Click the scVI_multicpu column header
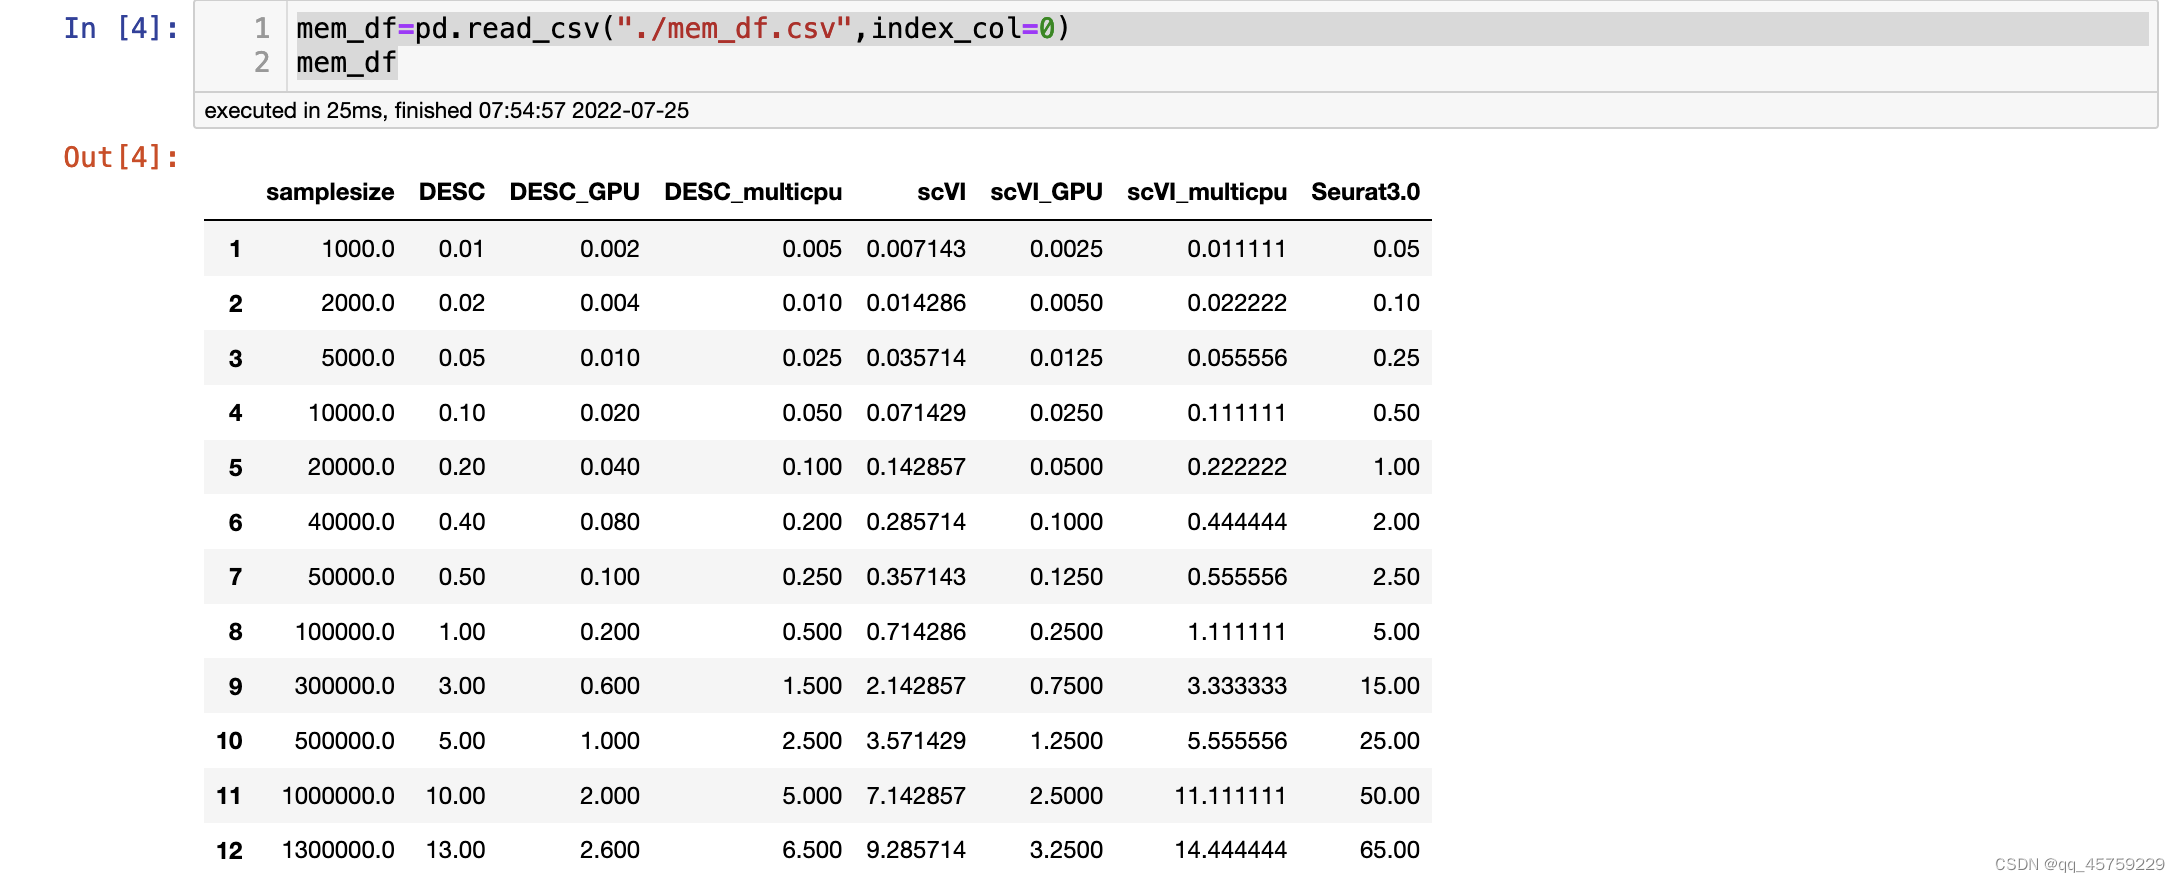 (1207, 192)
